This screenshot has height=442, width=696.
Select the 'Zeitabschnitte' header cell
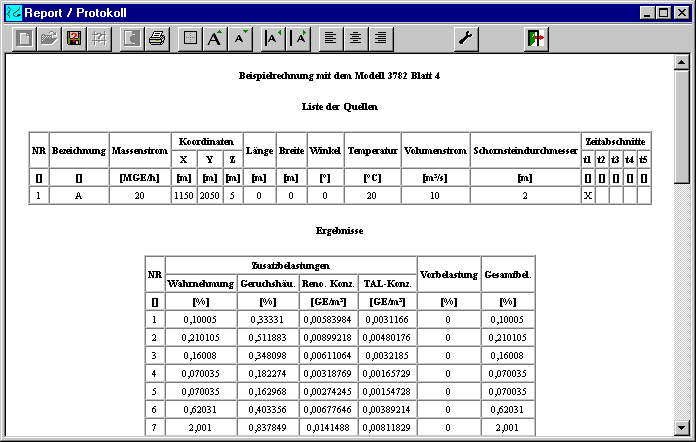pos(615,142)
